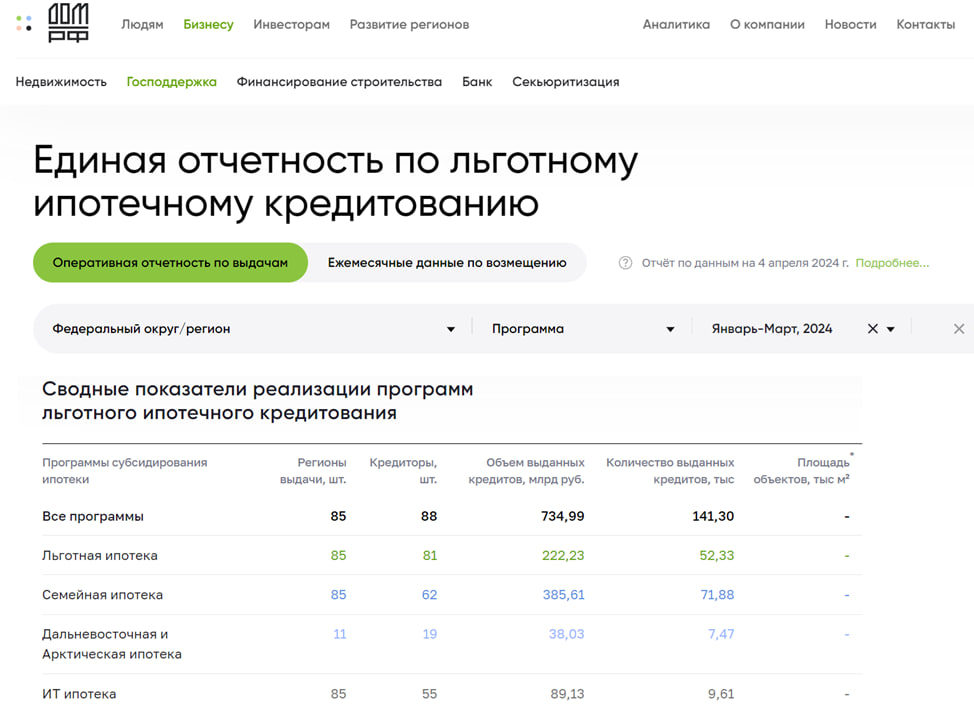Click ИТ ипотека count 9,61
Viewport: 974px width, 719px height.
click(x=721, y=694)
